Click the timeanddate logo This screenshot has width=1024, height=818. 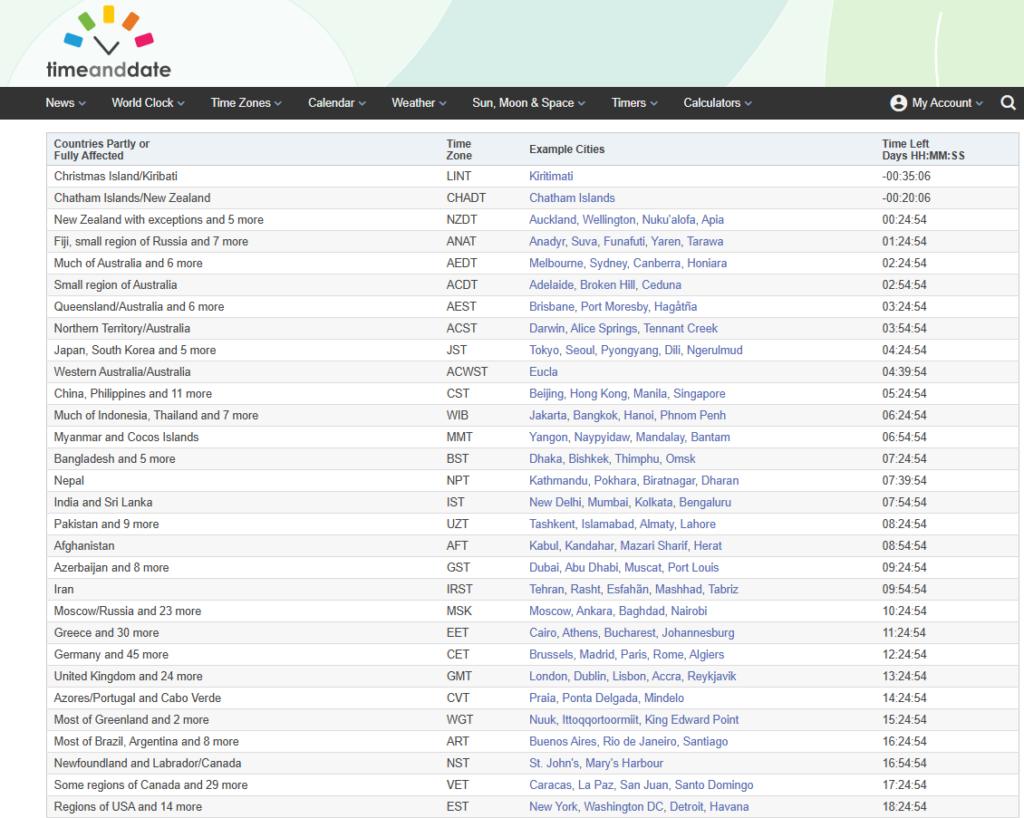(108, 44)
